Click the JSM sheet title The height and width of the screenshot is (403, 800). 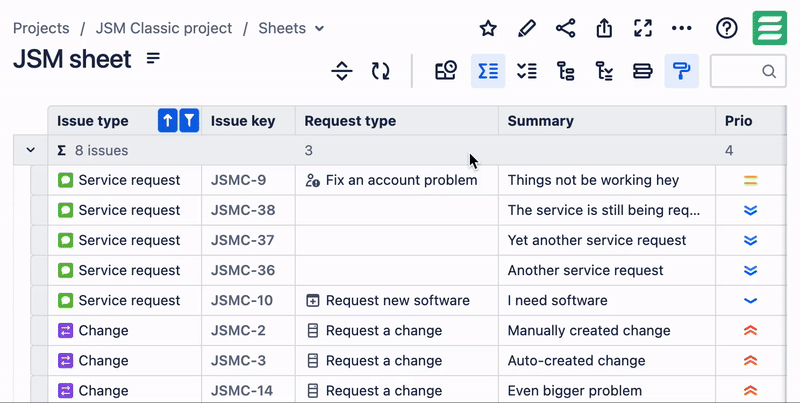coord(72,59)
